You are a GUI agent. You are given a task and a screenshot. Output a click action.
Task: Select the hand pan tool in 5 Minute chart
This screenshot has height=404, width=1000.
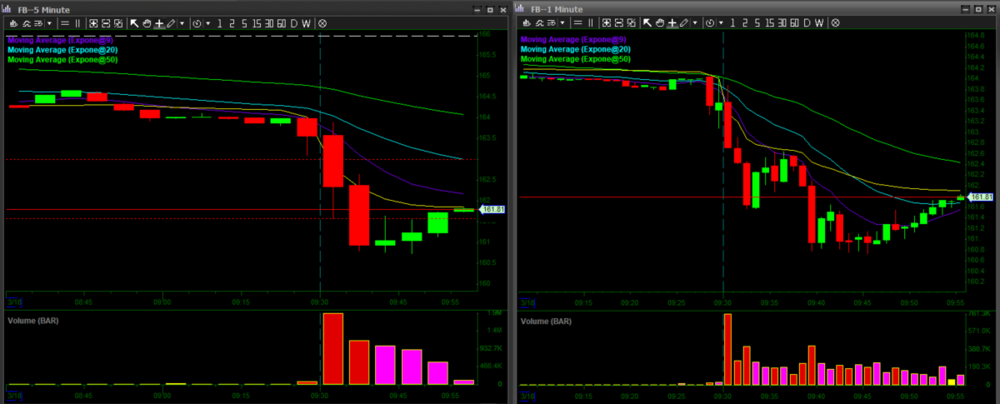[147, 22]
